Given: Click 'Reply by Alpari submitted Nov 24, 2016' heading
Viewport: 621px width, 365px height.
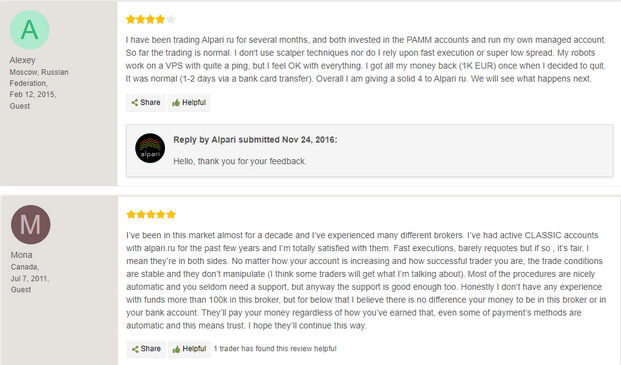Looking at the screenshot, I should [x=255, y=140].
